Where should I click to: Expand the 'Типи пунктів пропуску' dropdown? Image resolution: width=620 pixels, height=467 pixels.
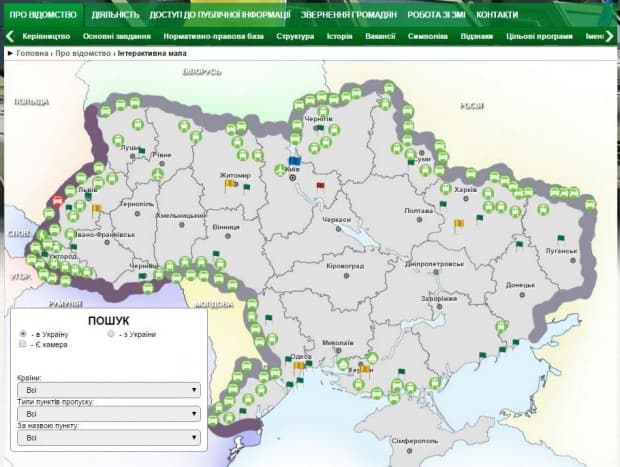[110, 413]
